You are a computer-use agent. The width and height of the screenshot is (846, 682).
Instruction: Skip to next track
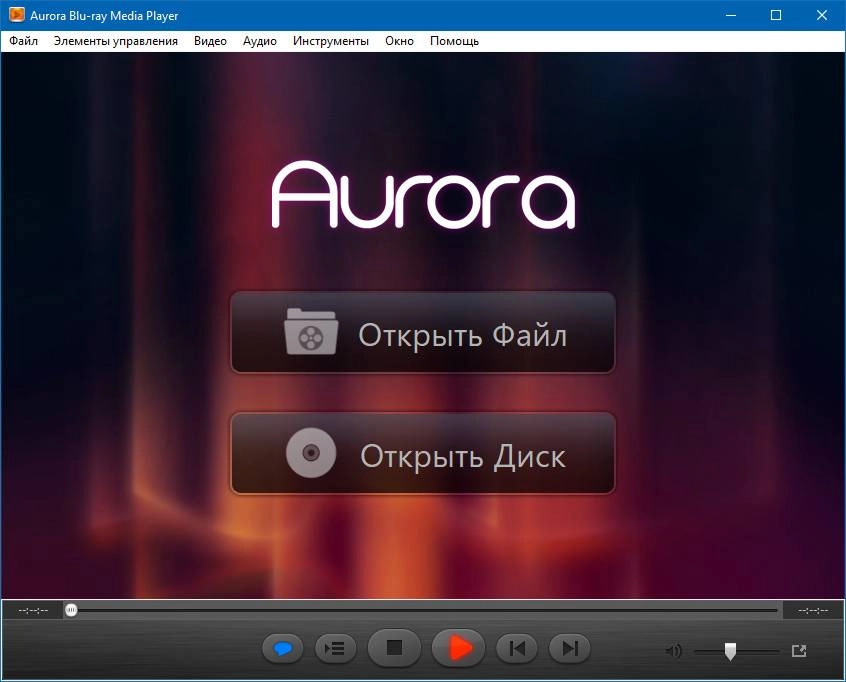click(x=569, y=648)
